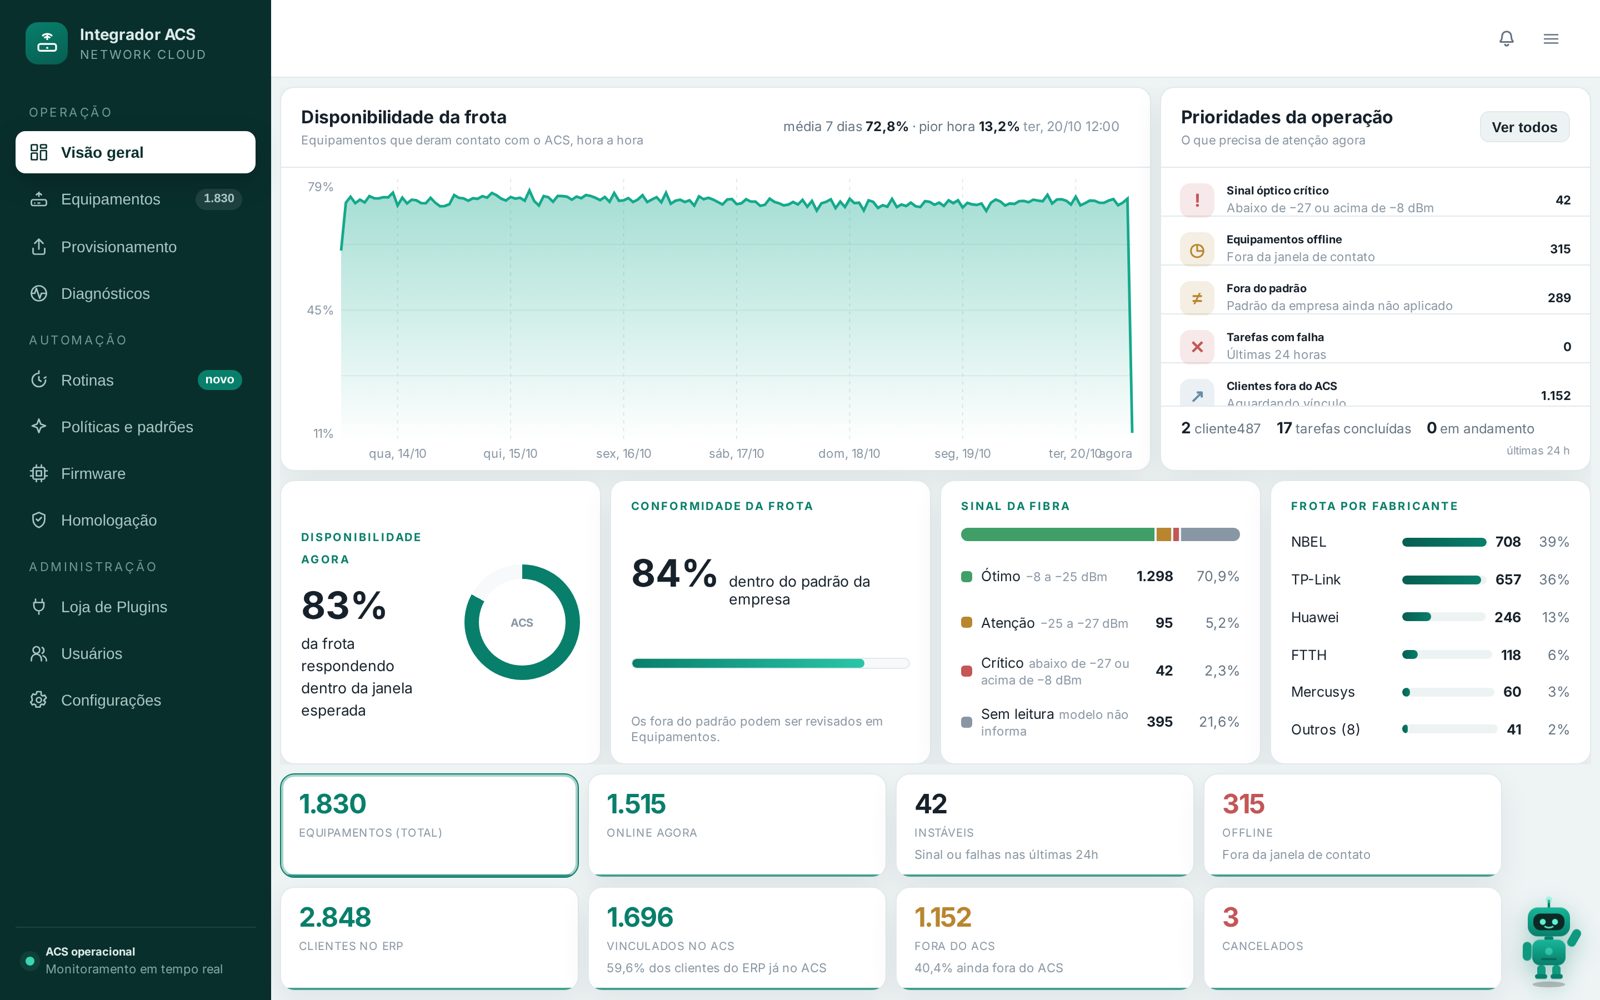The width and height of the screenshot is (1600, 1000).
Task: Click the Integrador ACS logo icon
Action: [x=46, y=43]
